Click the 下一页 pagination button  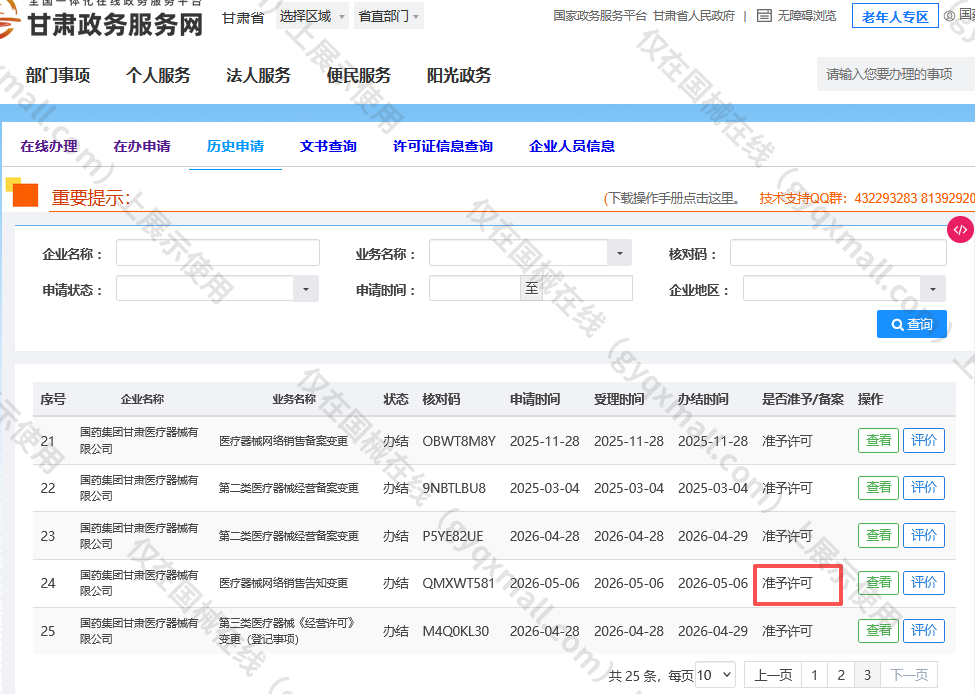(x=908, y=675)
